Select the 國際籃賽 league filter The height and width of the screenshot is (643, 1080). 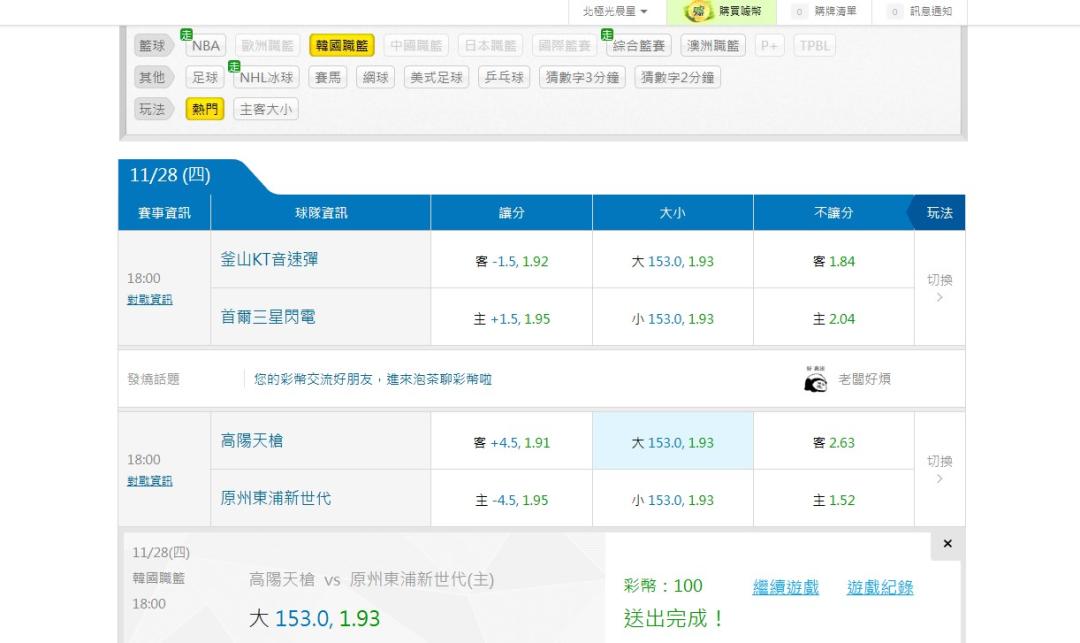[x=565, y=45]
